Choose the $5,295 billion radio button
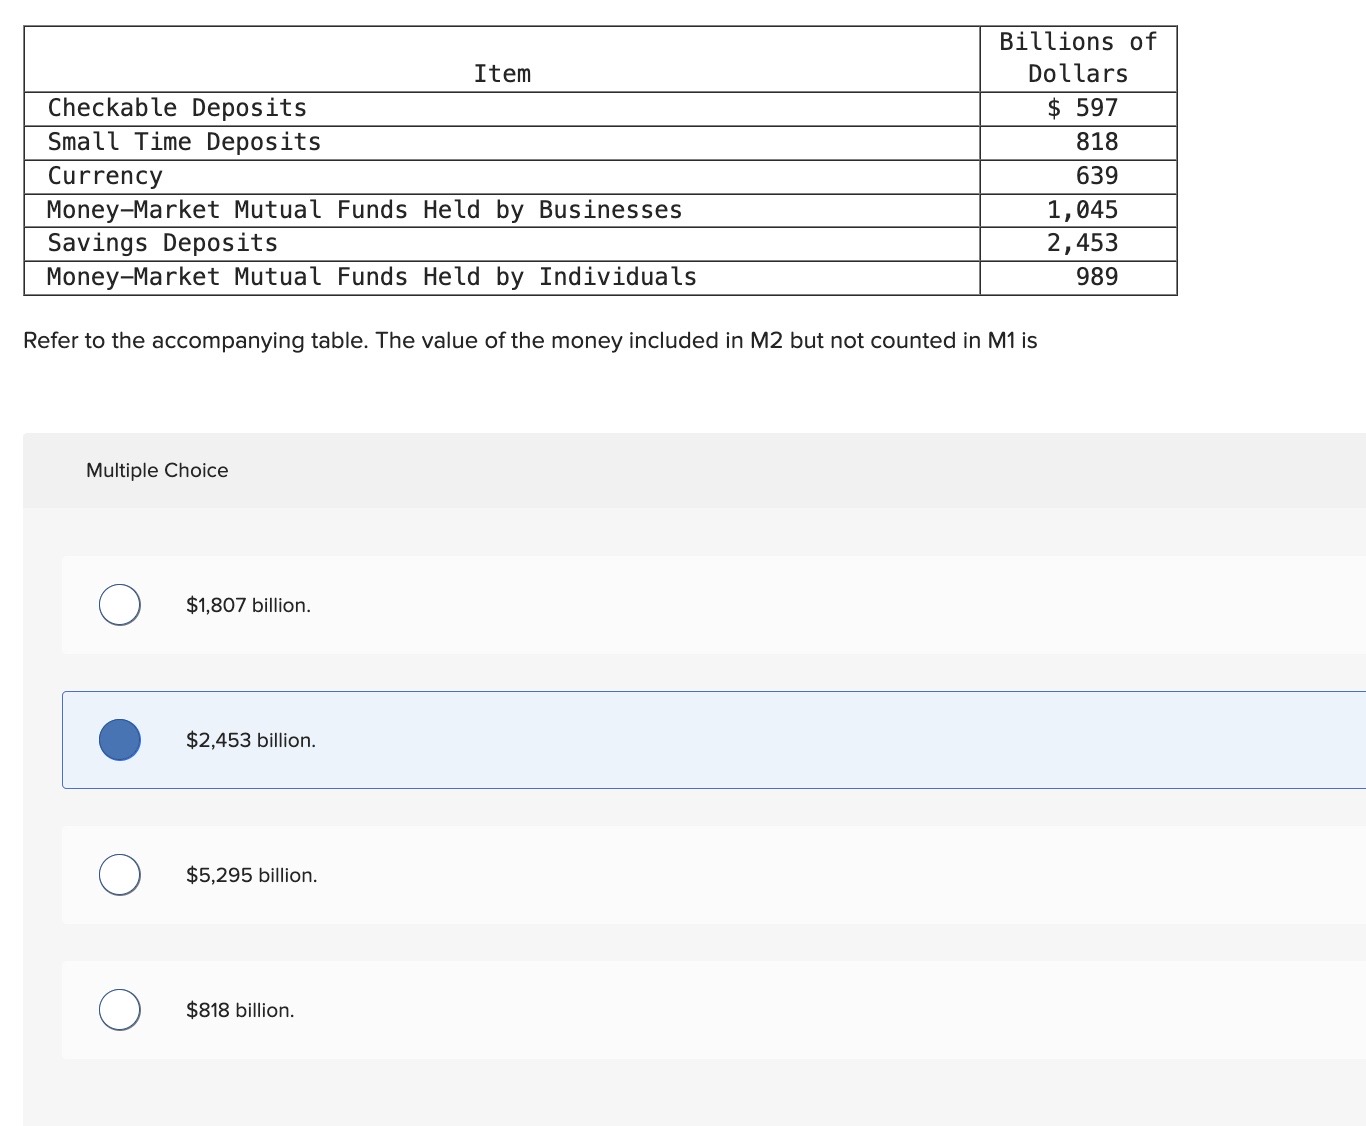 [119, 874]
